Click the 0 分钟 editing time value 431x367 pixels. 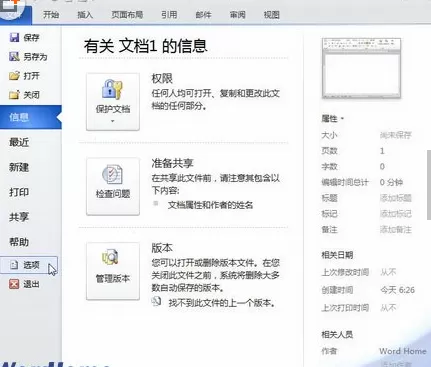391,182
